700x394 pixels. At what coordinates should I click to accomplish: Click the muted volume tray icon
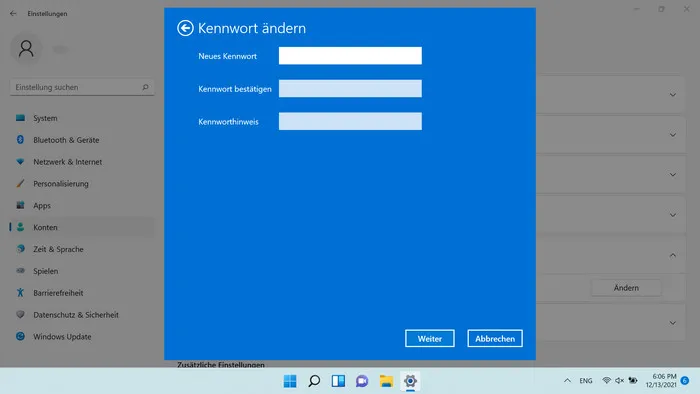(619, 381)
